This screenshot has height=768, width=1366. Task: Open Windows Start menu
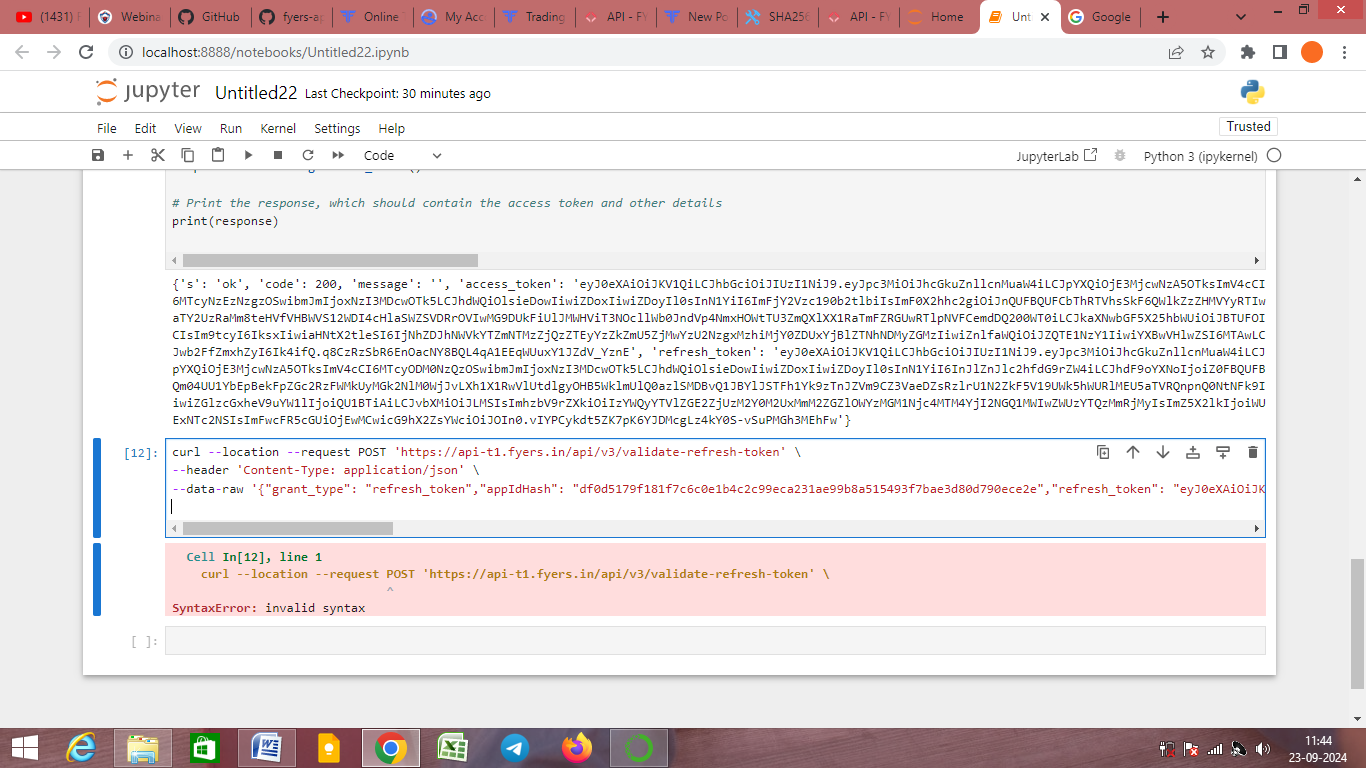tap(24, 747)
